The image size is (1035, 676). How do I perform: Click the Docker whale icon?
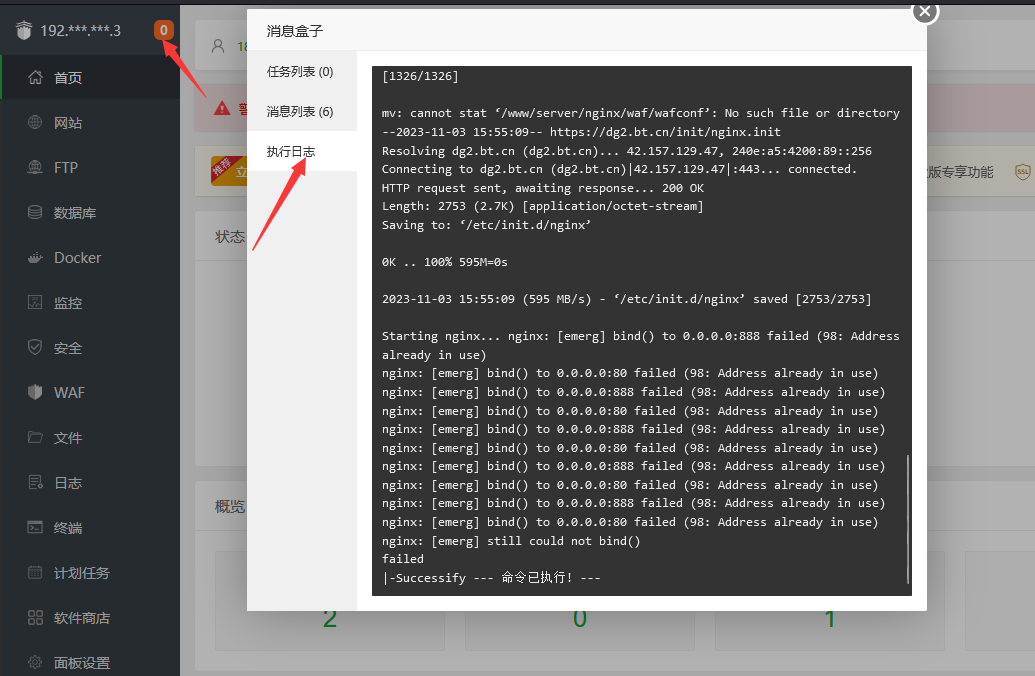tap(36, 257)
